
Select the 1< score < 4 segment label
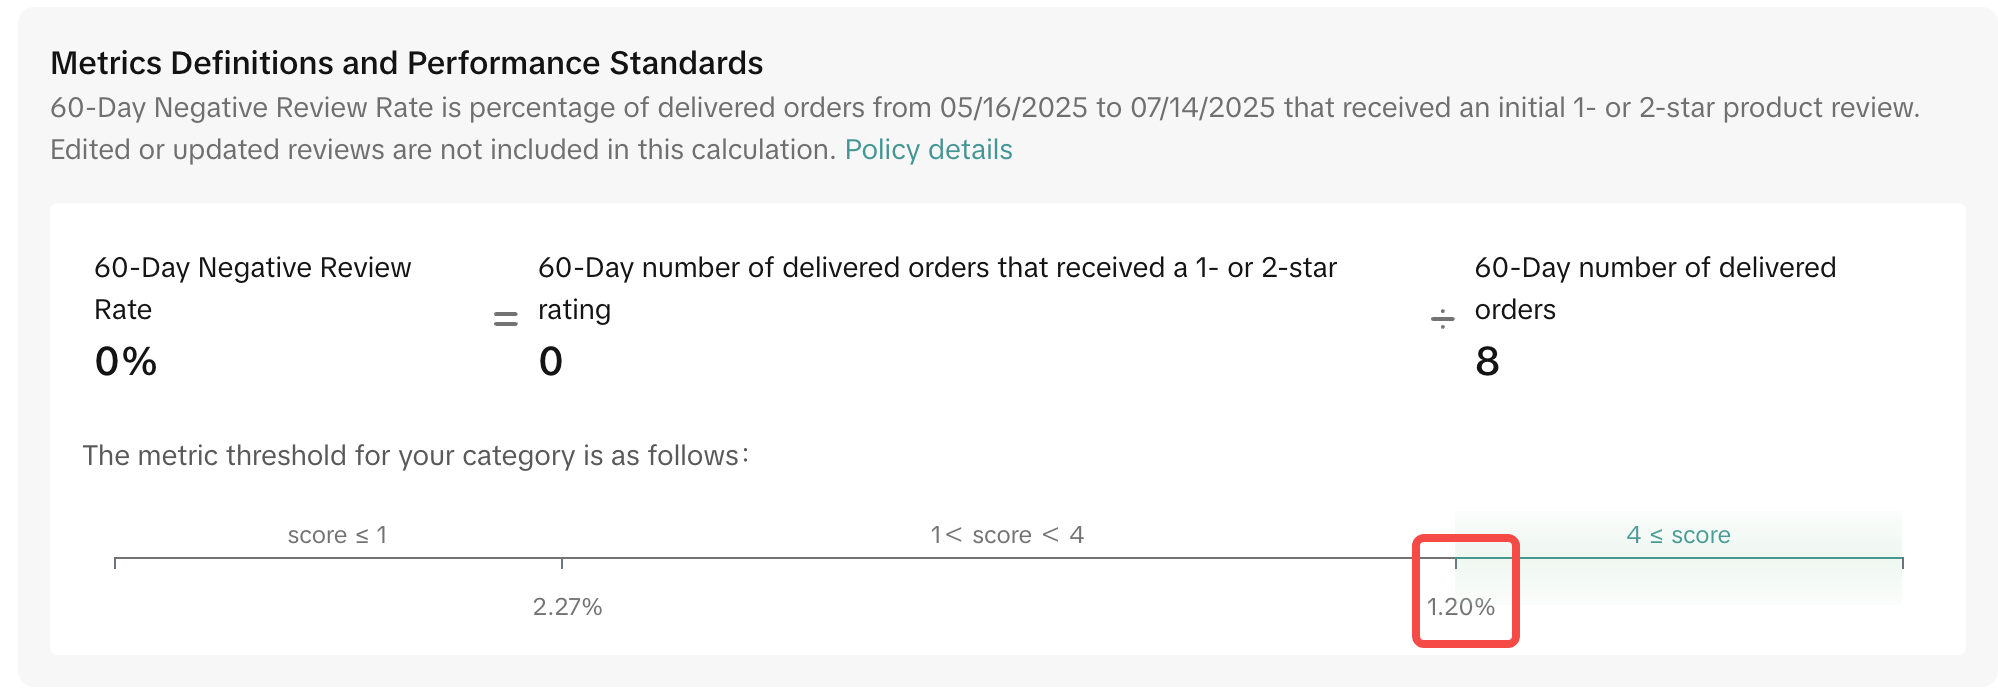click(1007, 535)
